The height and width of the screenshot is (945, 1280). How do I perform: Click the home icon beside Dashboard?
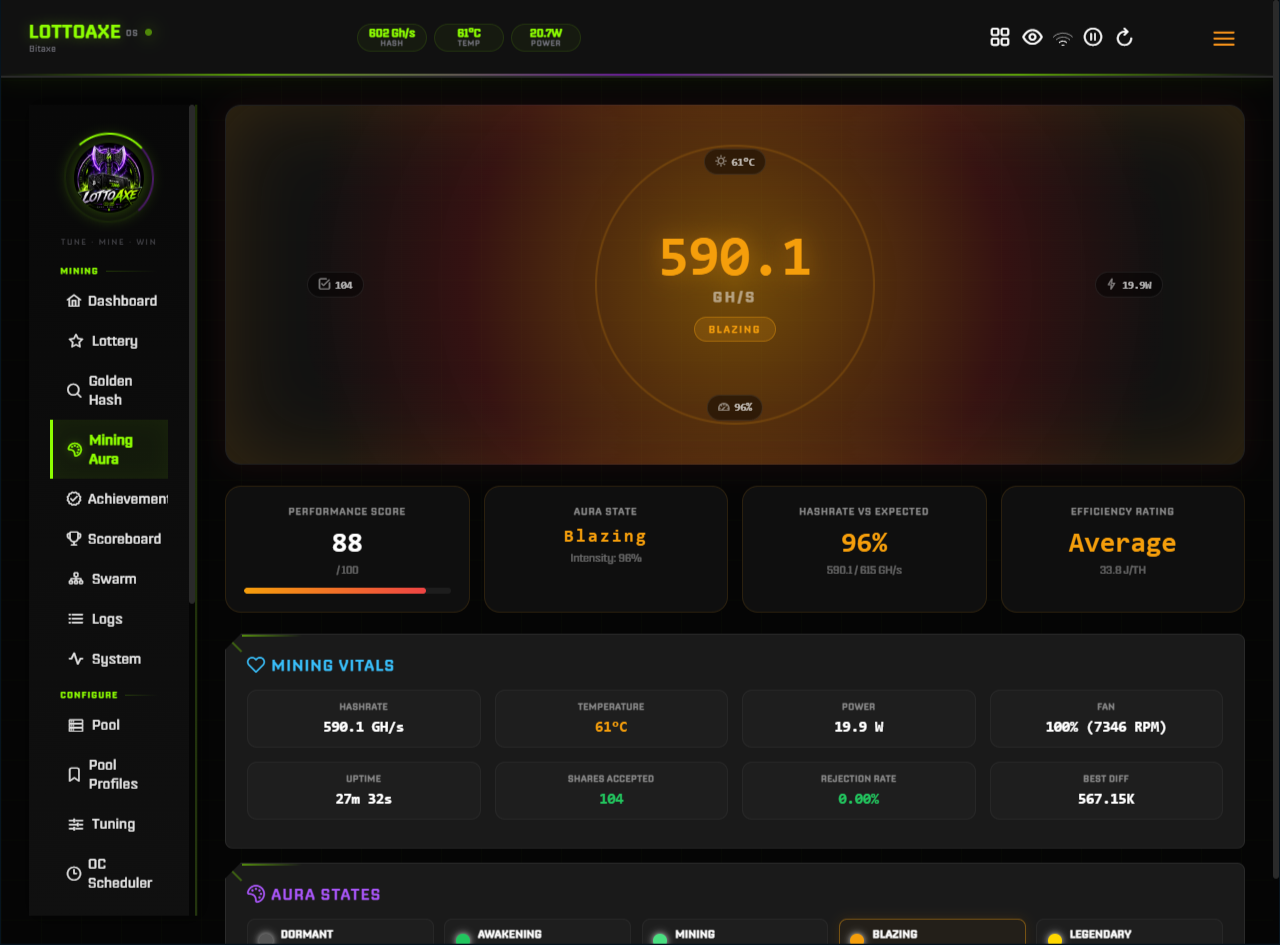pyautogui.click(x=74, y=301)
